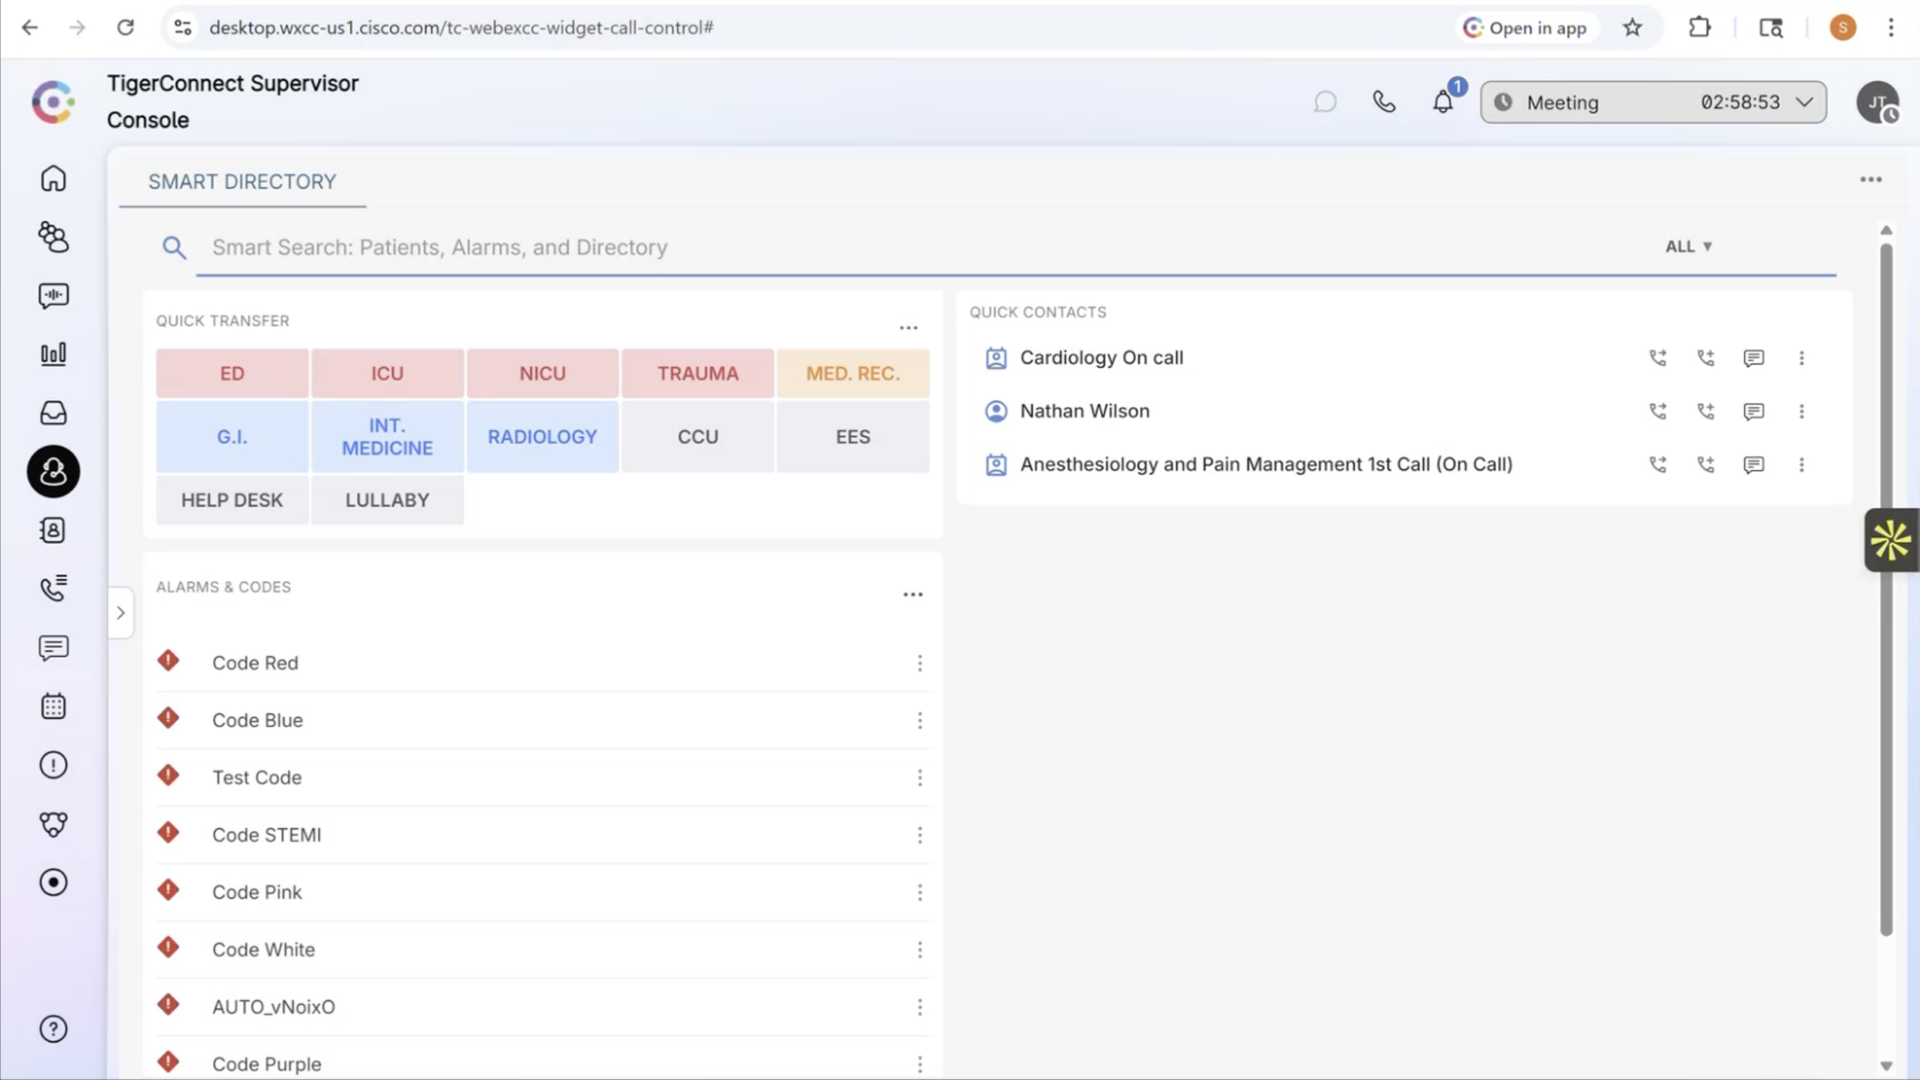Click the message icon for Nathan Wilson

tap(1753, 411)
